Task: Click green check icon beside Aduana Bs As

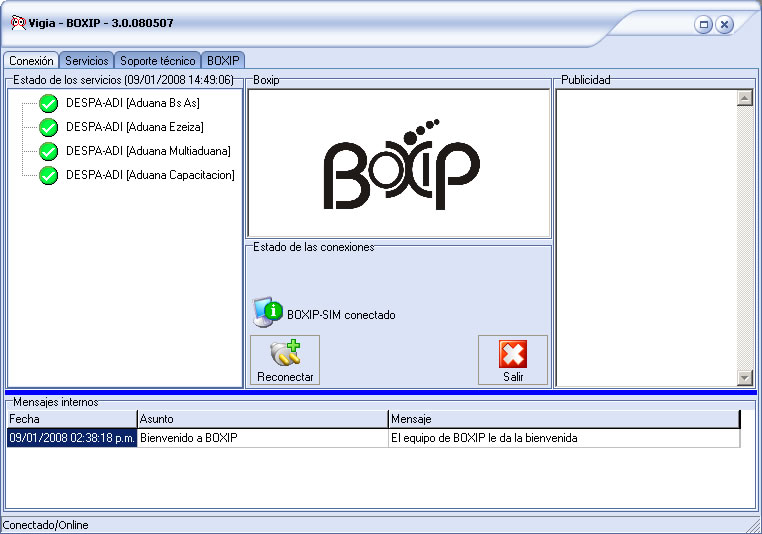Action: (x=48, y=103)
